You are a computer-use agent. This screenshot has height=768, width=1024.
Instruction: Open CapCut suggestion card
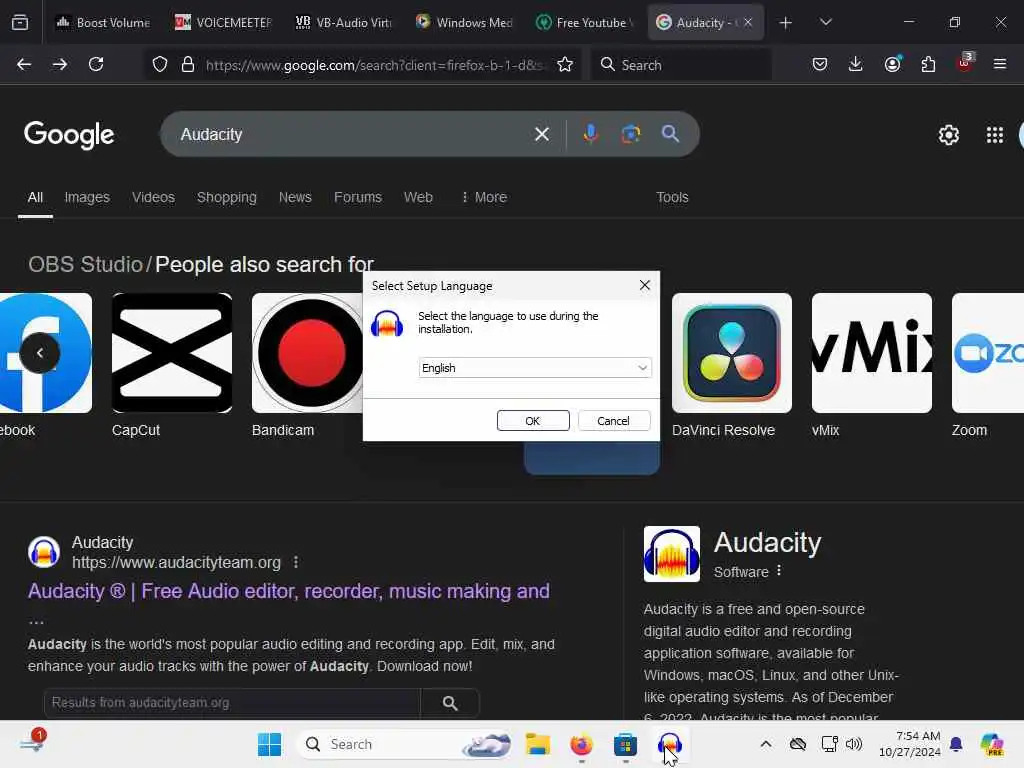(x=172, y=366)
